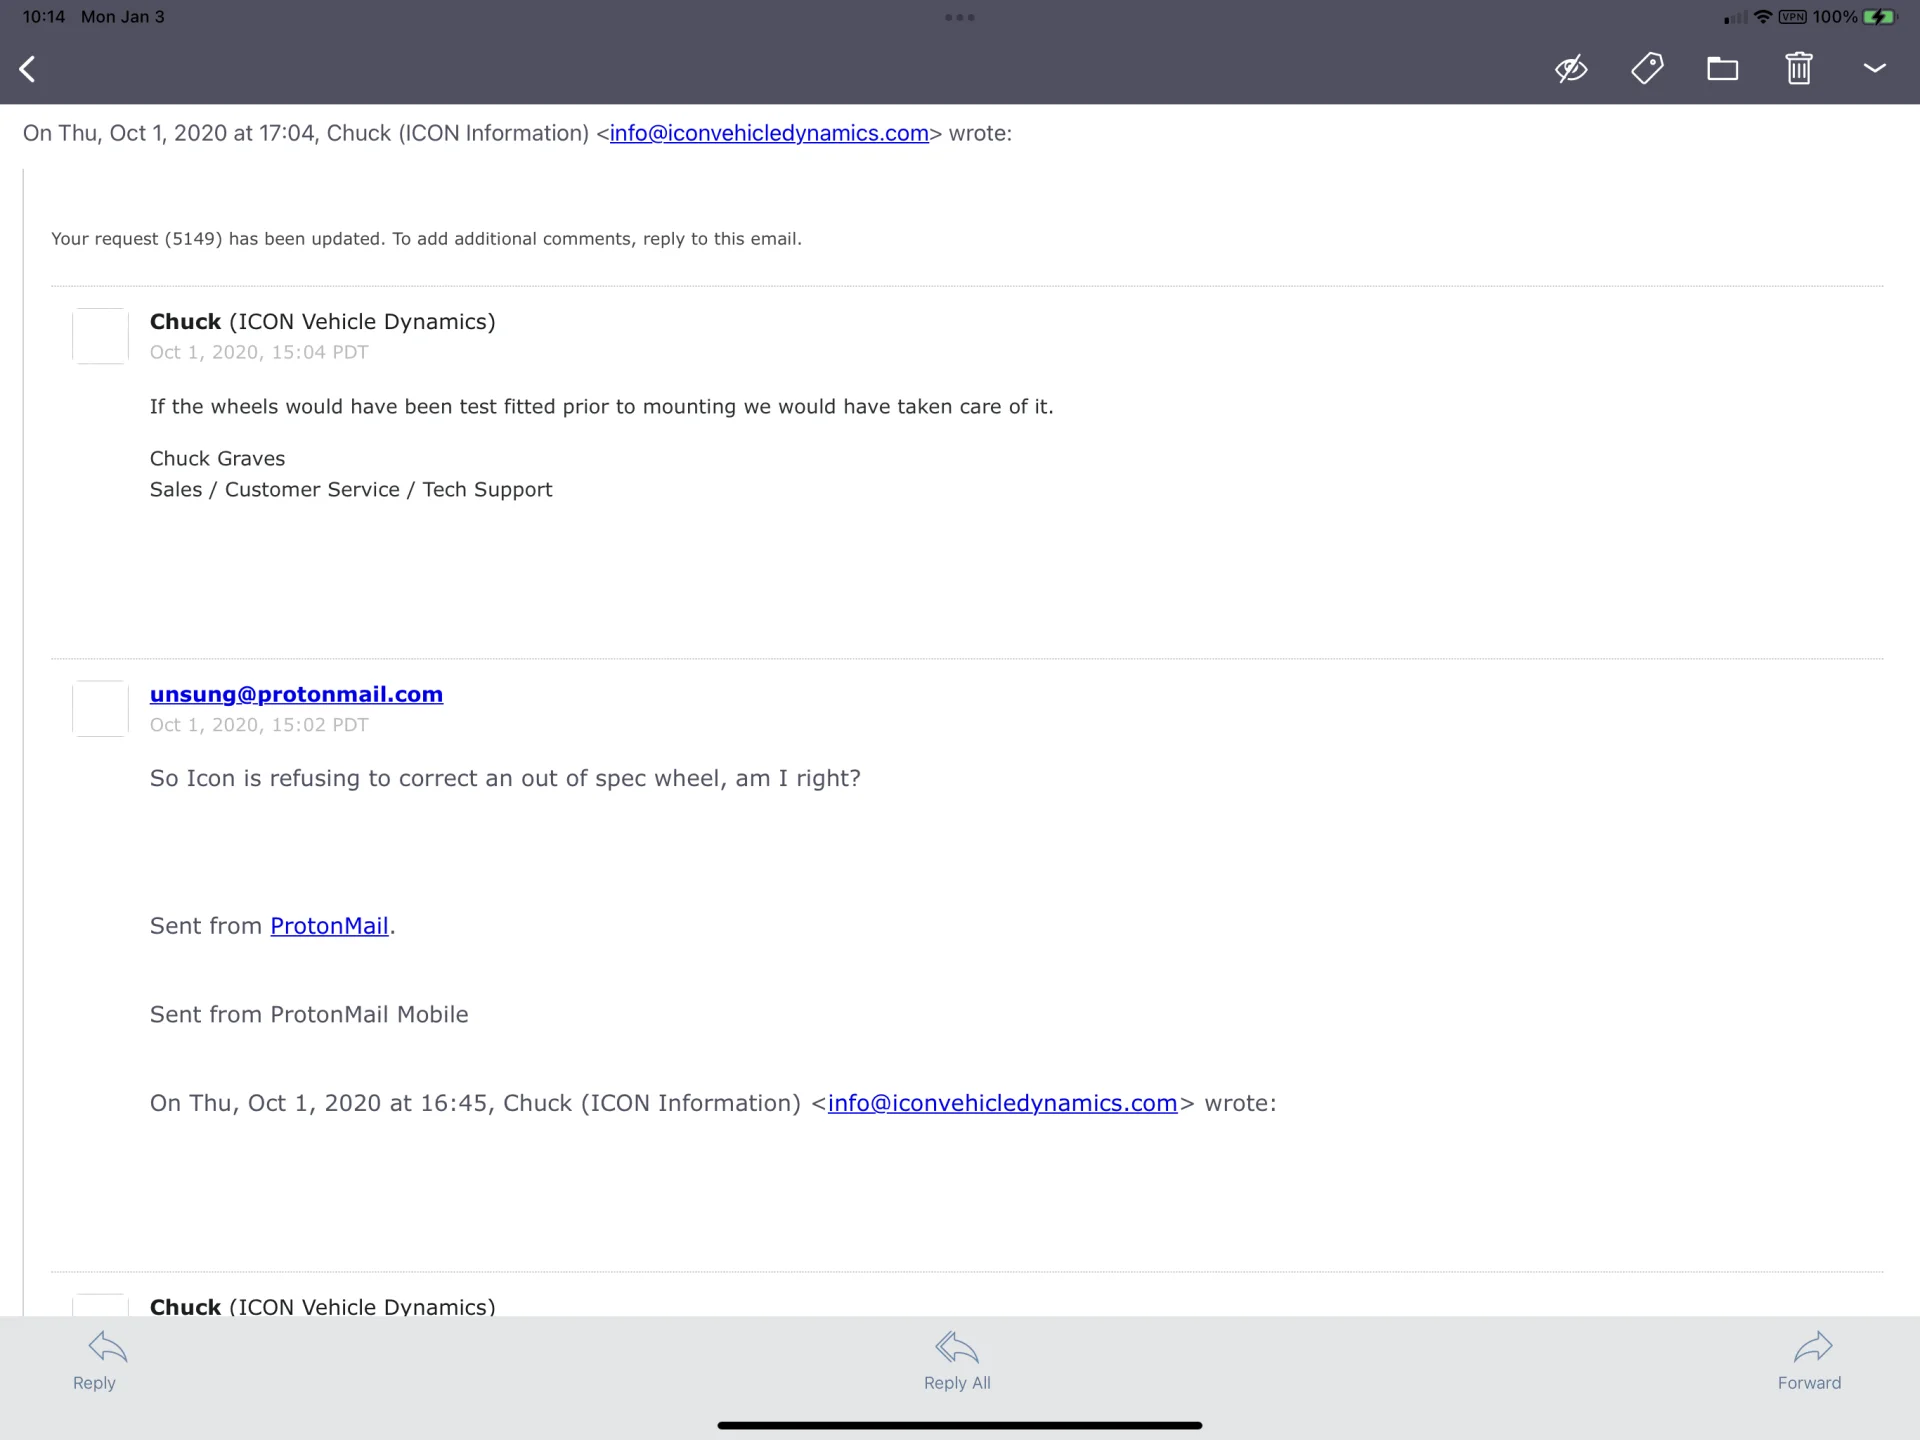This screenshot has height=1440, width=1920.
Task: Tap the battery status indicator
Action: coord(1879,17)
